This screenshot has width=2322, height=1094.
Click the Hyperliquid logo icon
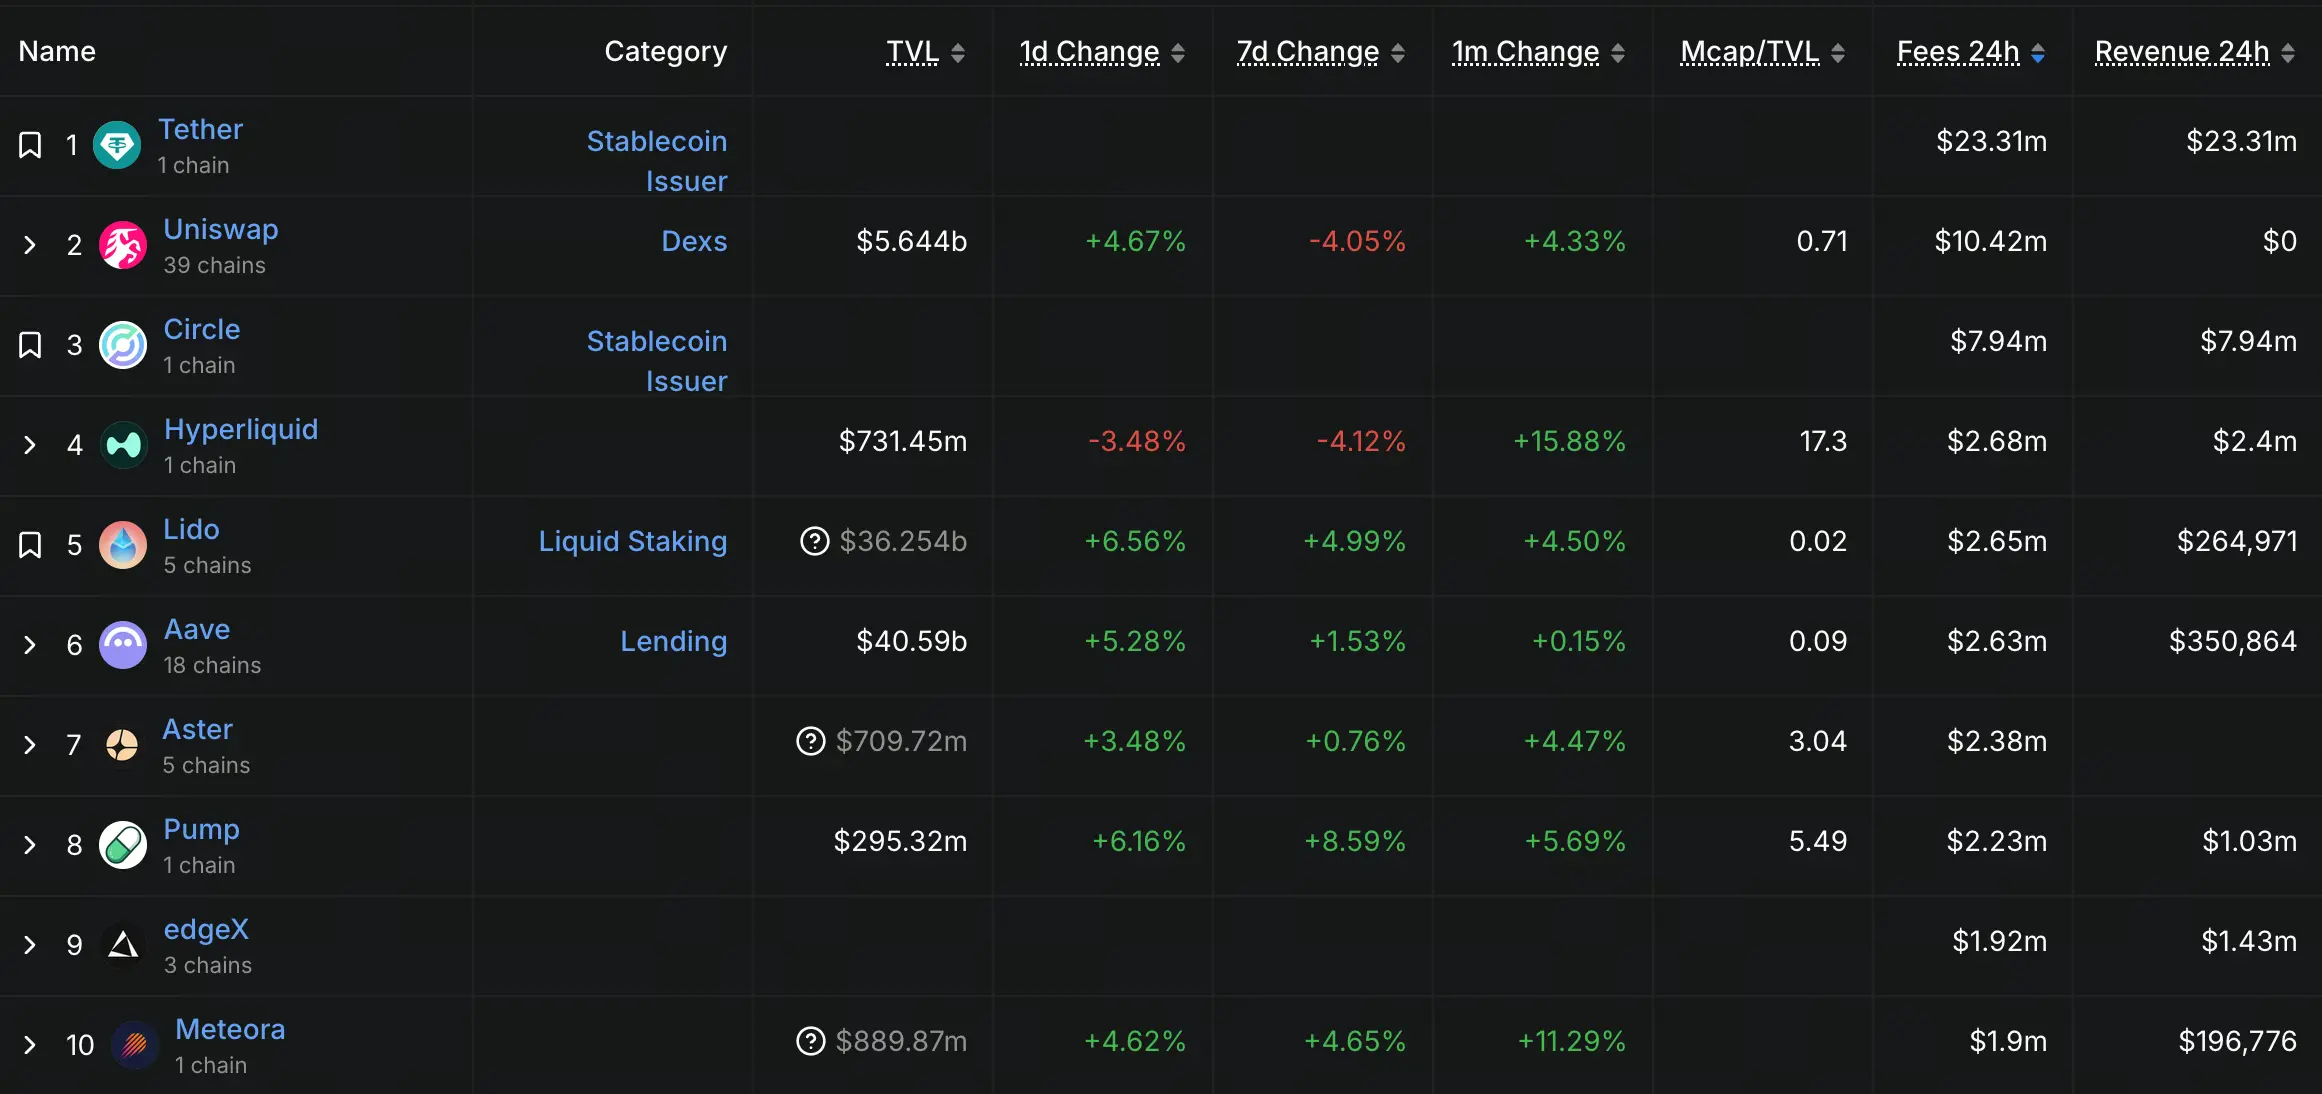pyautogui.click(x=123, y=445)
